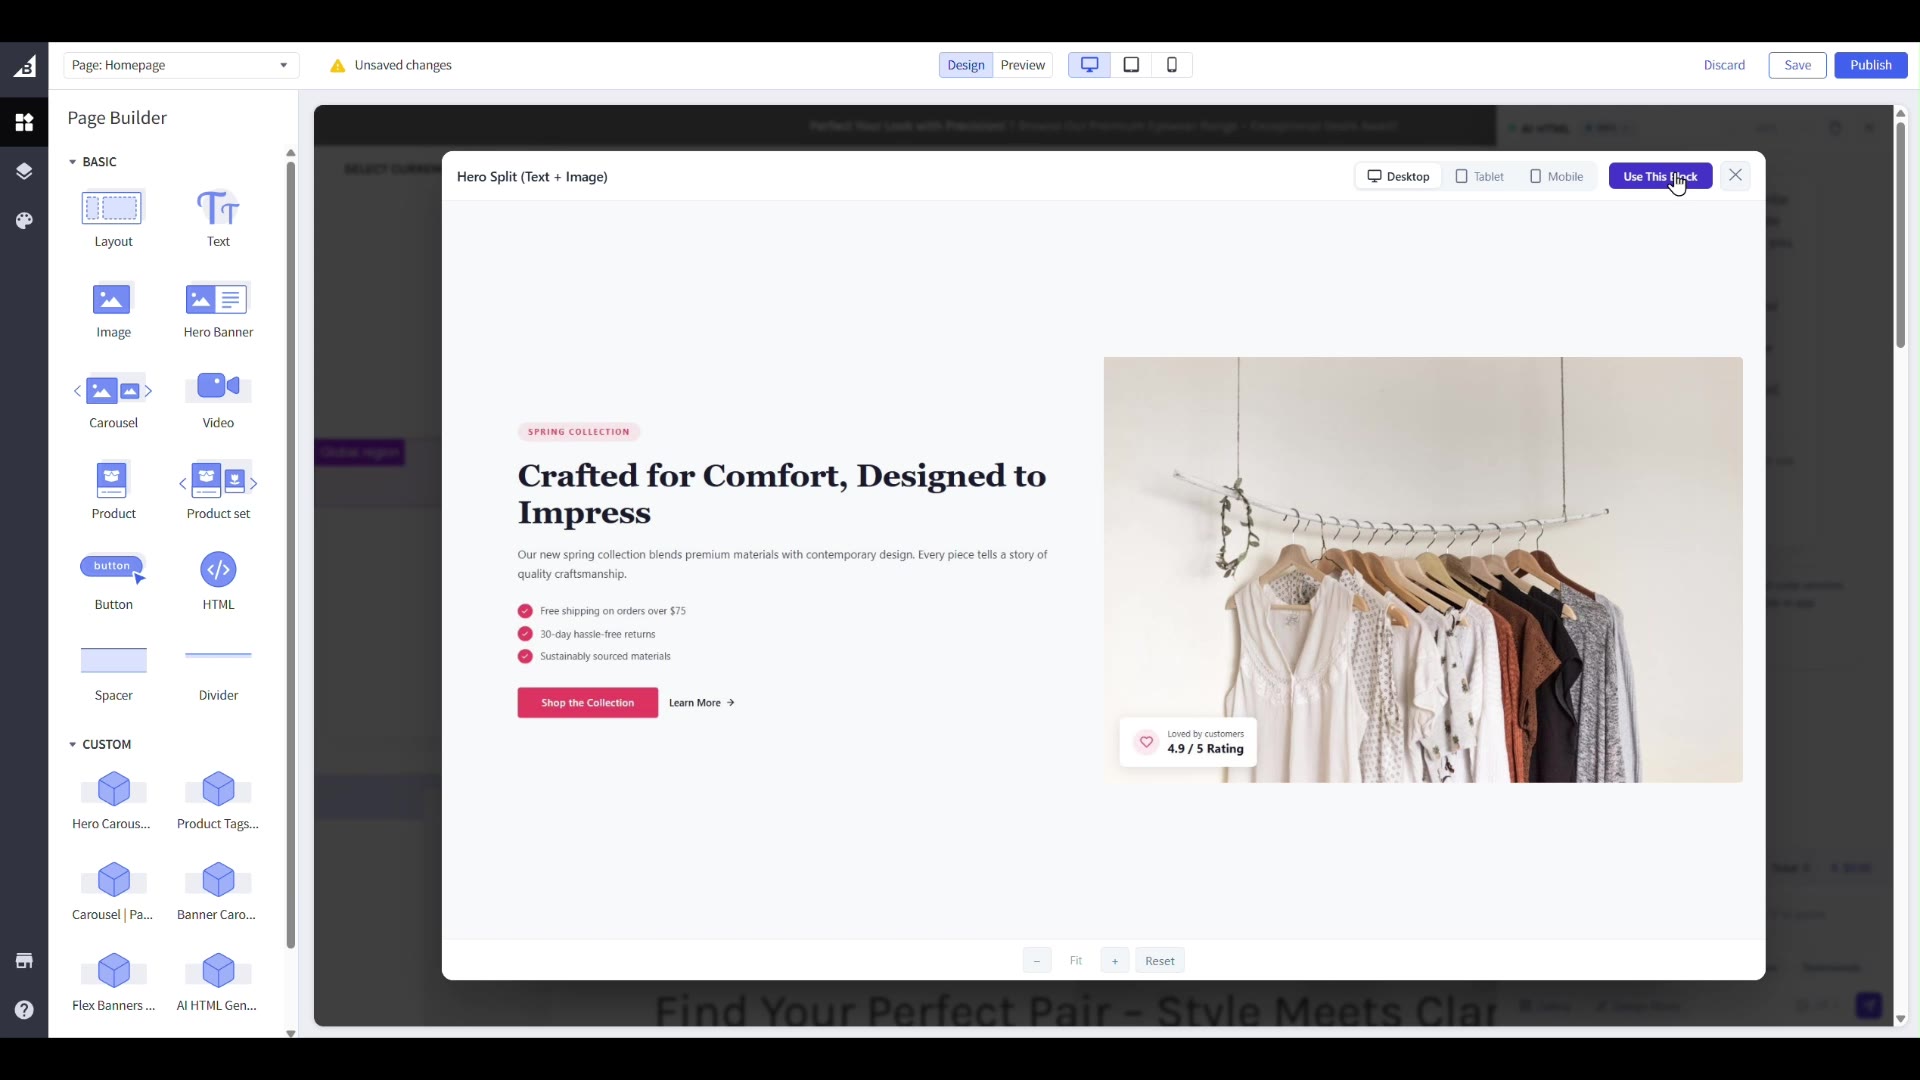Viewport: 1920px width, 1080px height.
Task: Switch to Design mode
Action: 966,65
